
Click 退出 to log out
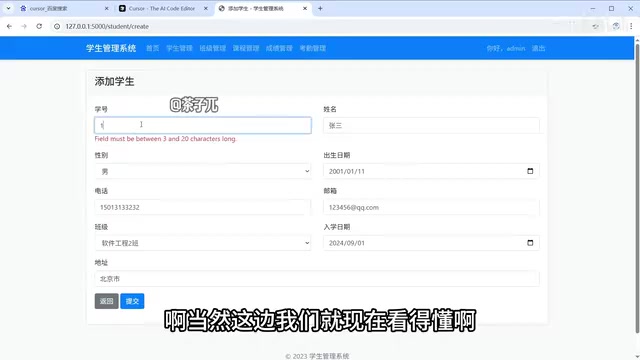click(538, 48)
